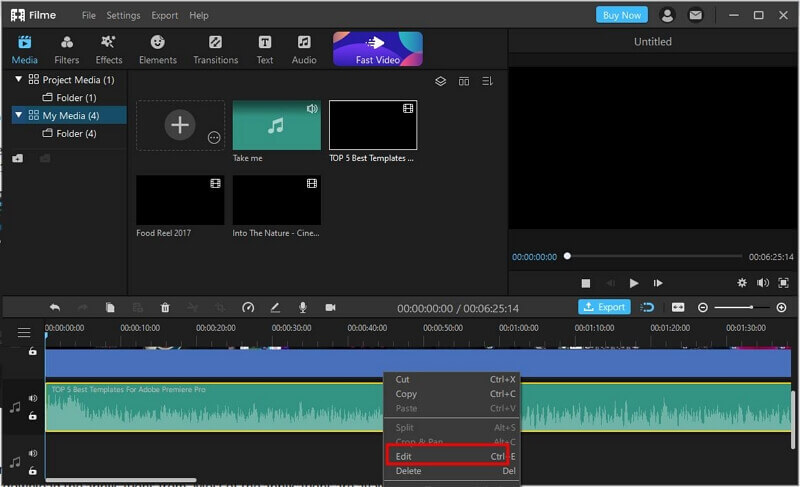Collapse the My Media tree node

(x=19, y=115)
